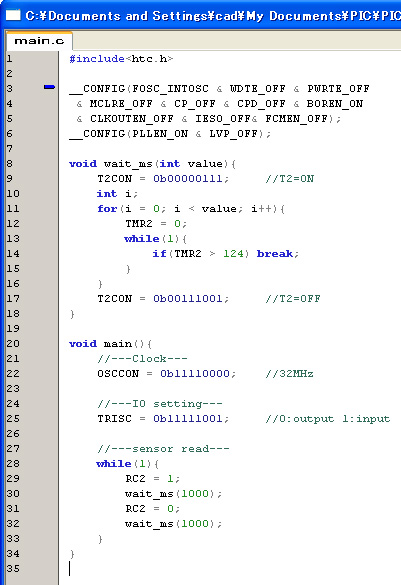Viewport: 401px width, 585px height.
Task: Click the first wait_ms(1000) call
Action: click(173, 494)
